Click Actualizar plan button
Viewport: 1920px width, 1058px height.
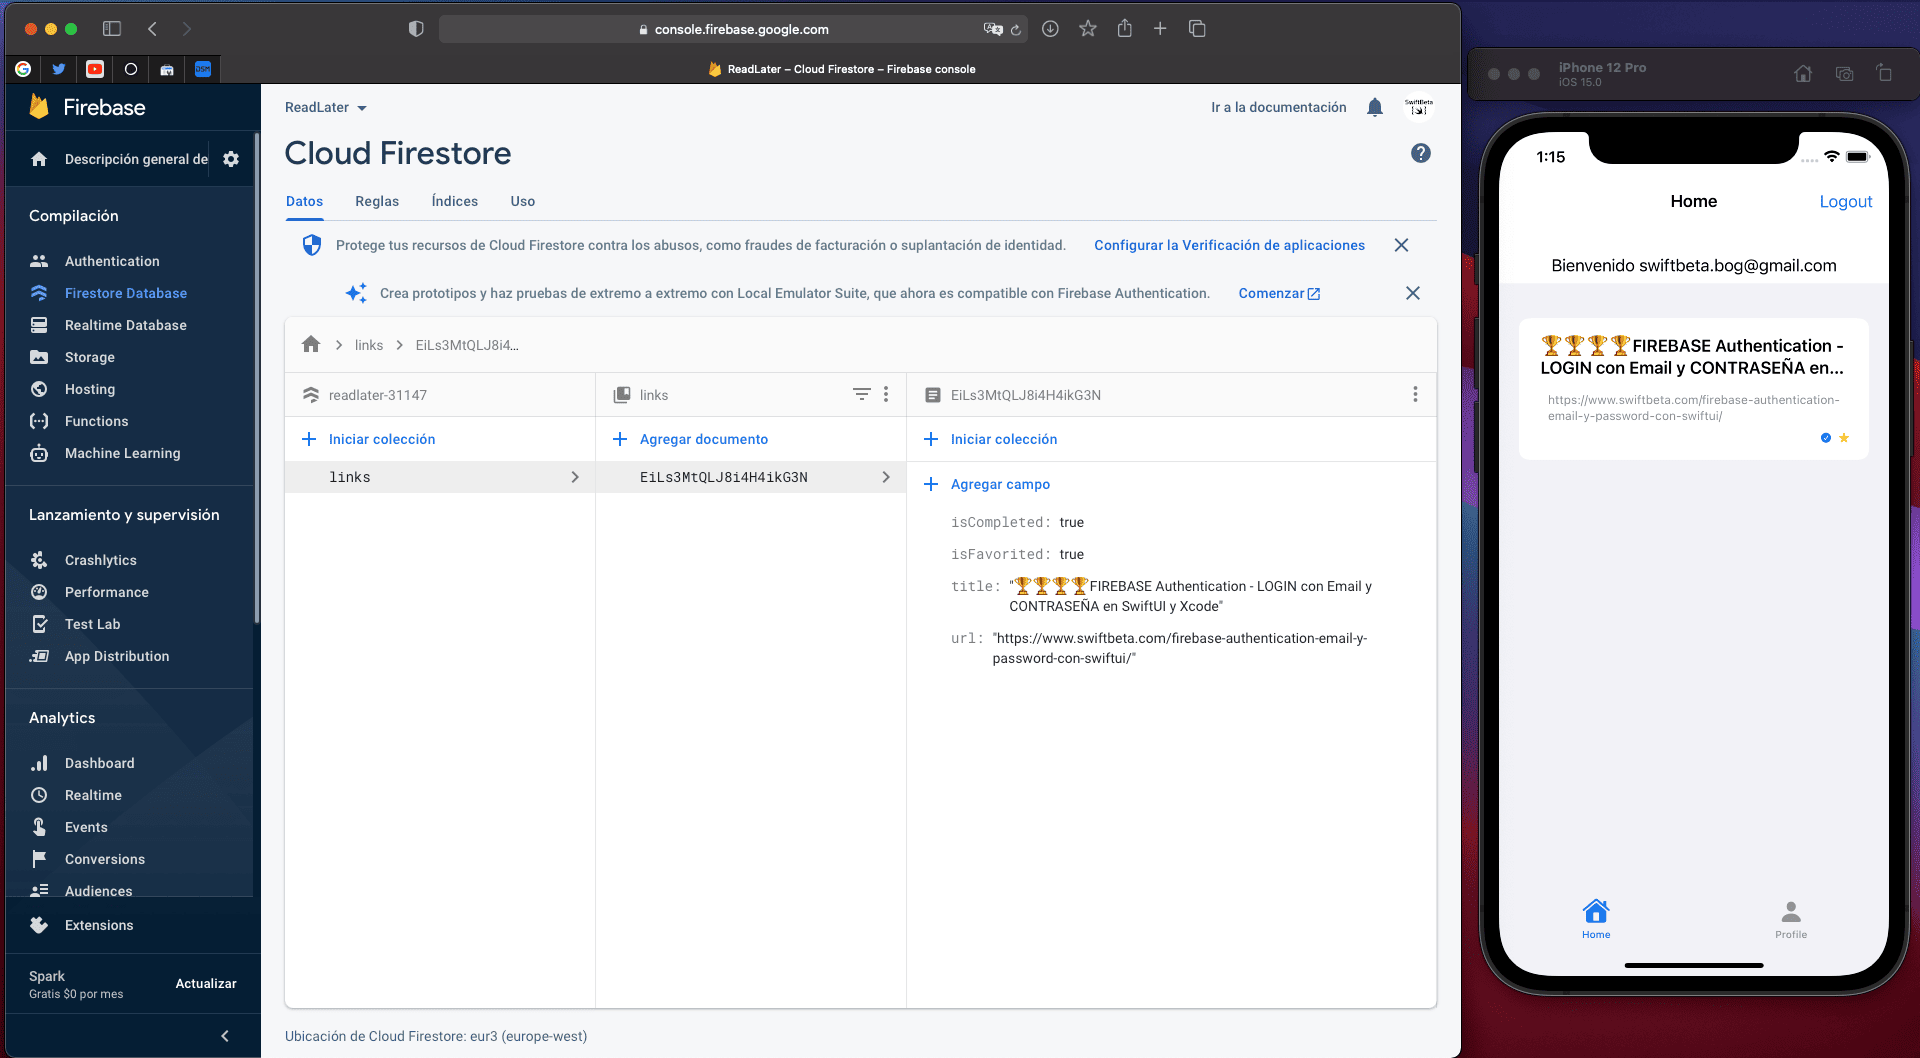pos(206,984)
